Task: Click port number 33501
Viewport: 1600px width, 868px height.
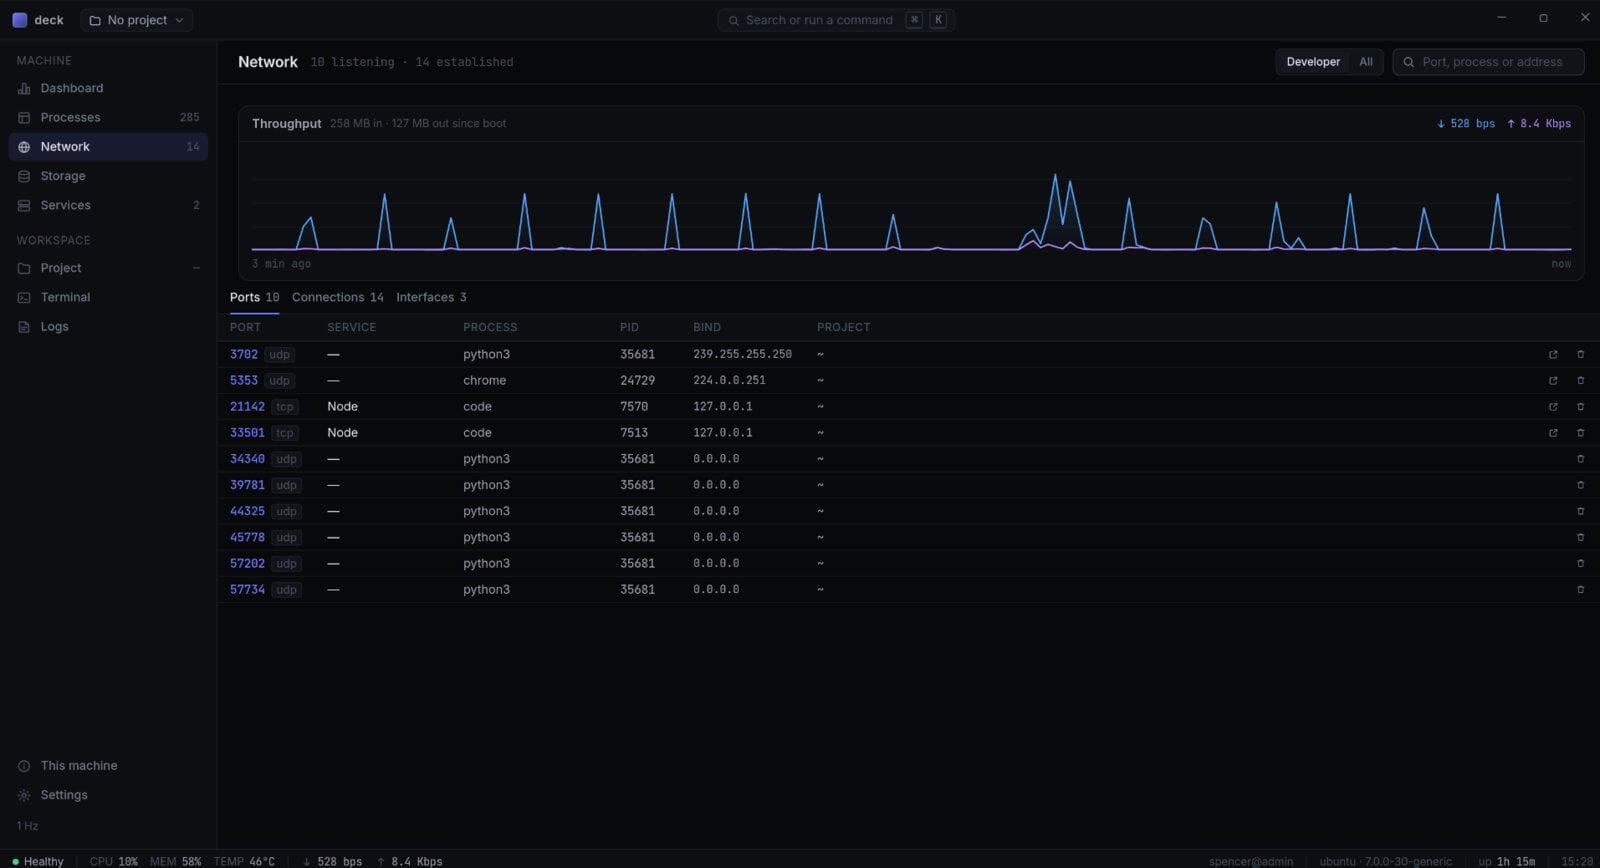Action: pyautogui.click(x=247, y=433)
